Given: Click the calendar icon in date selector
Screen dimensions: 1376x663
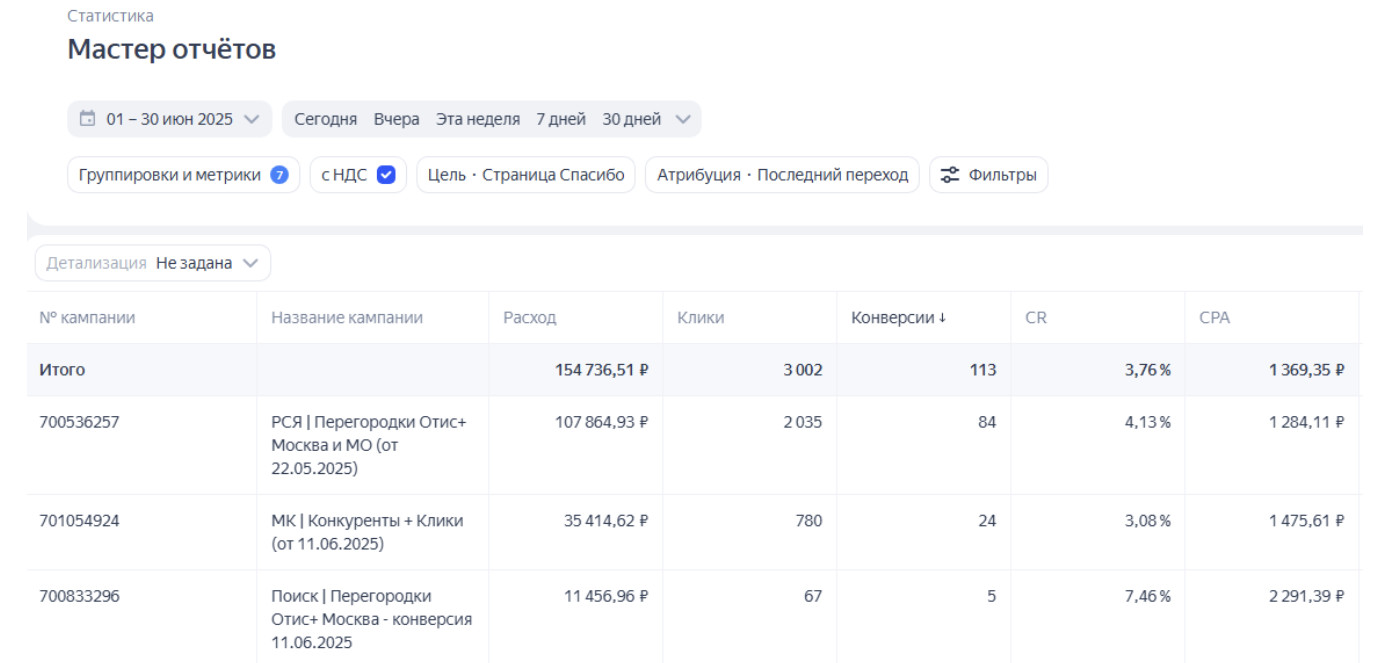Looking at the screenshot, I should coord(88,119).
